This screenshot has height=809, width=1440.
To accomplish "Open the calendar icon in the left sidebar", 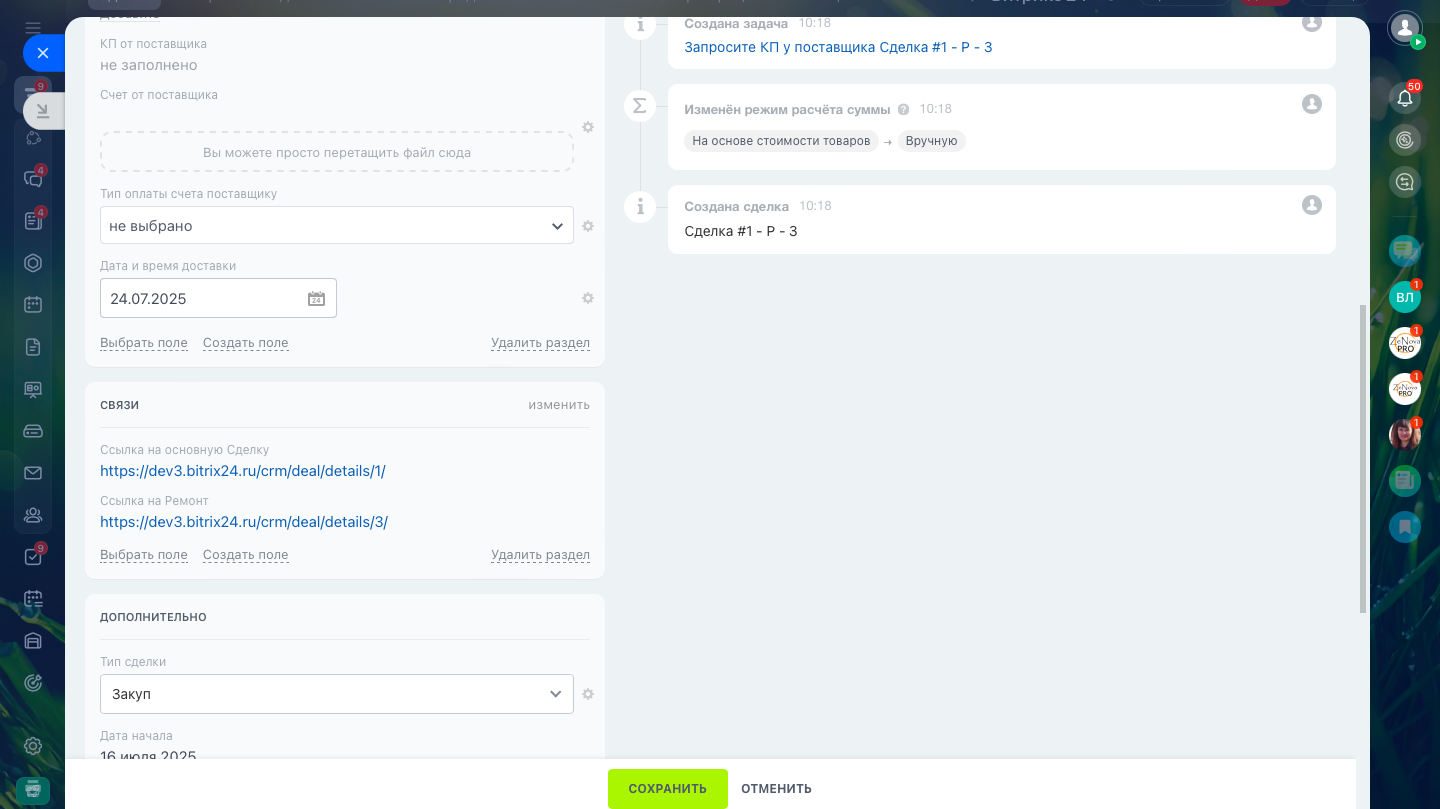I will tap(33, 305).
